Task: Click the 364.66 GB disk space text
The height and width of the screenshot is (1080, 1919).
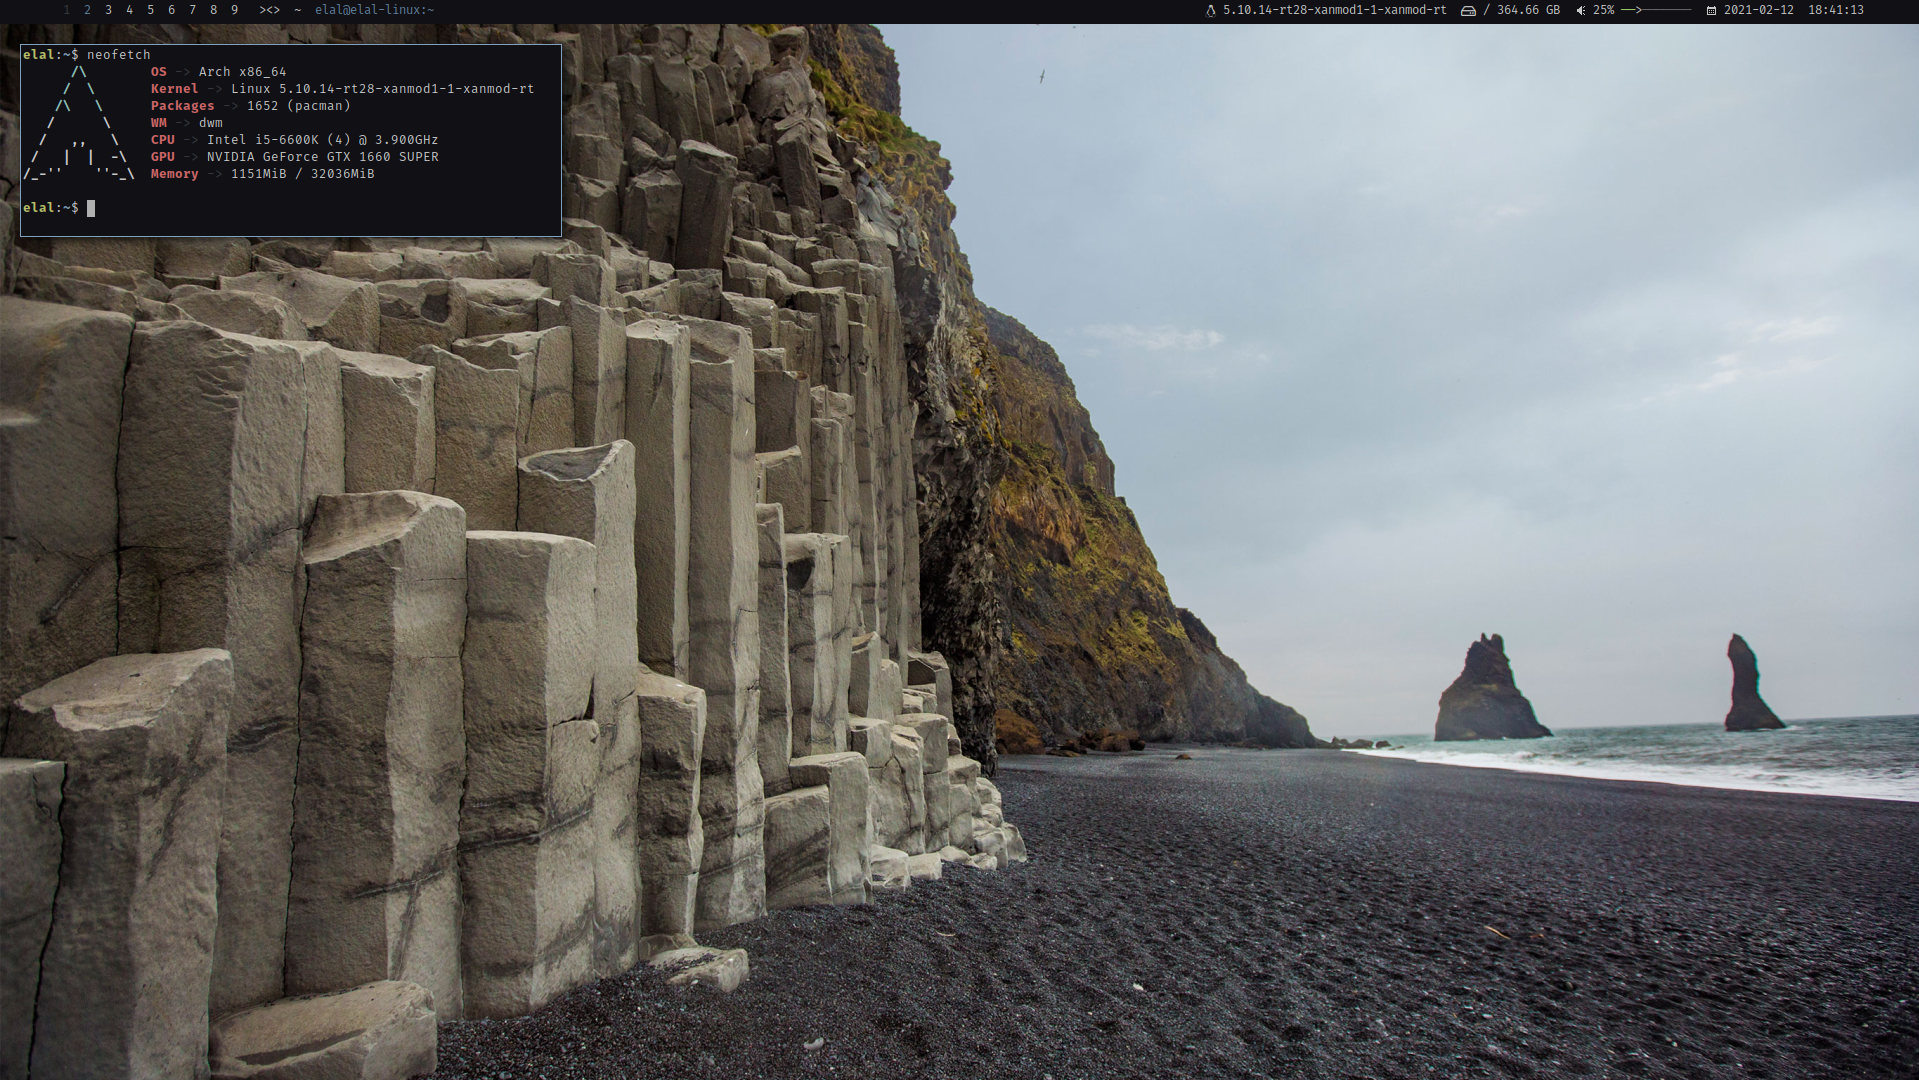Action: [x=1528, y=10]
